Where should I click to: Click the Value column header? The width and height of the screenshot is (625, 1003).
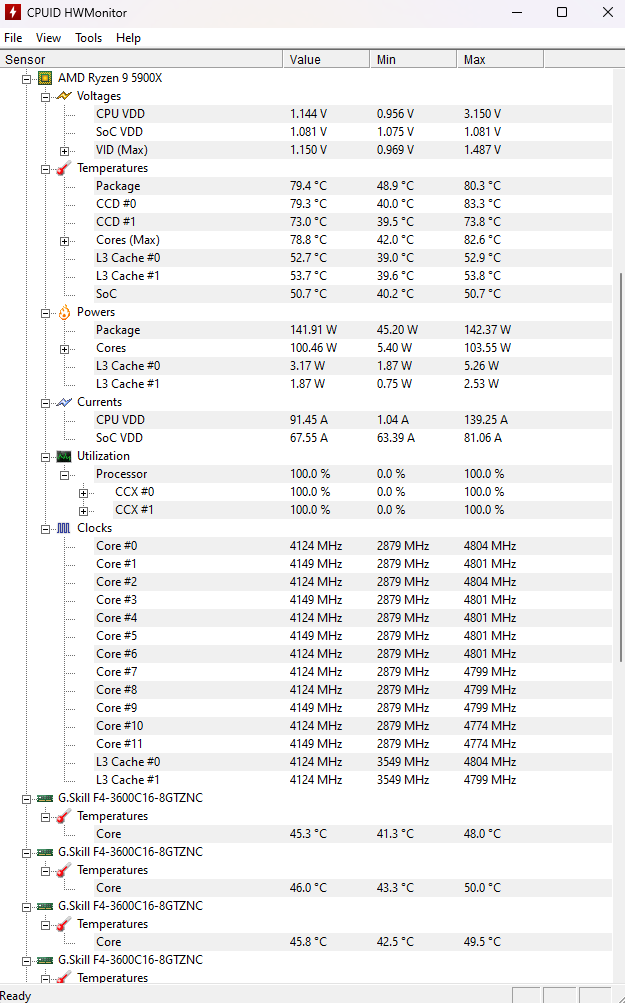coord(326,59)
